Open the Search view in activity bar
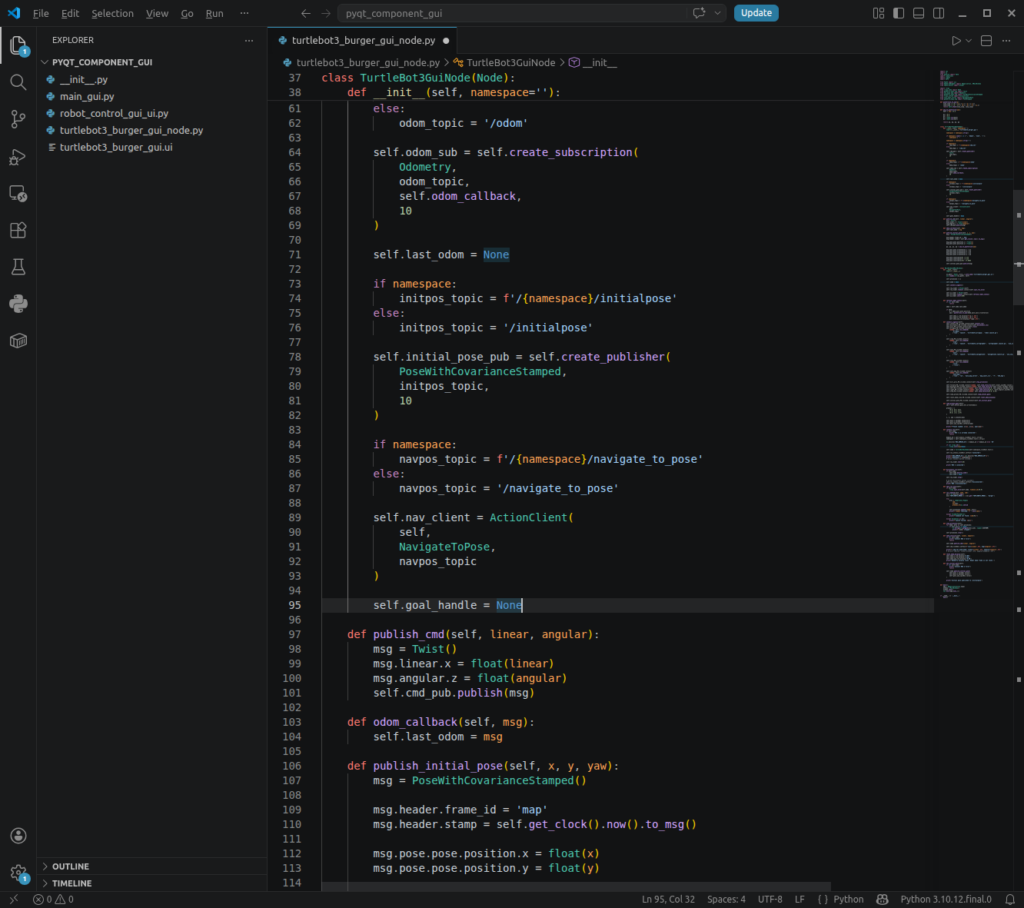1024x908 pixels. tap(18, 82)
